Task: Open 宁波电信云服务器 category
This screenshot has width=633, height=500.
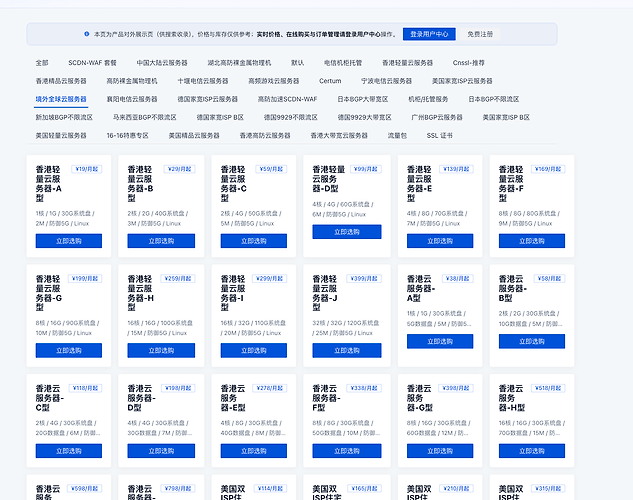Action: tap(387, 81)
